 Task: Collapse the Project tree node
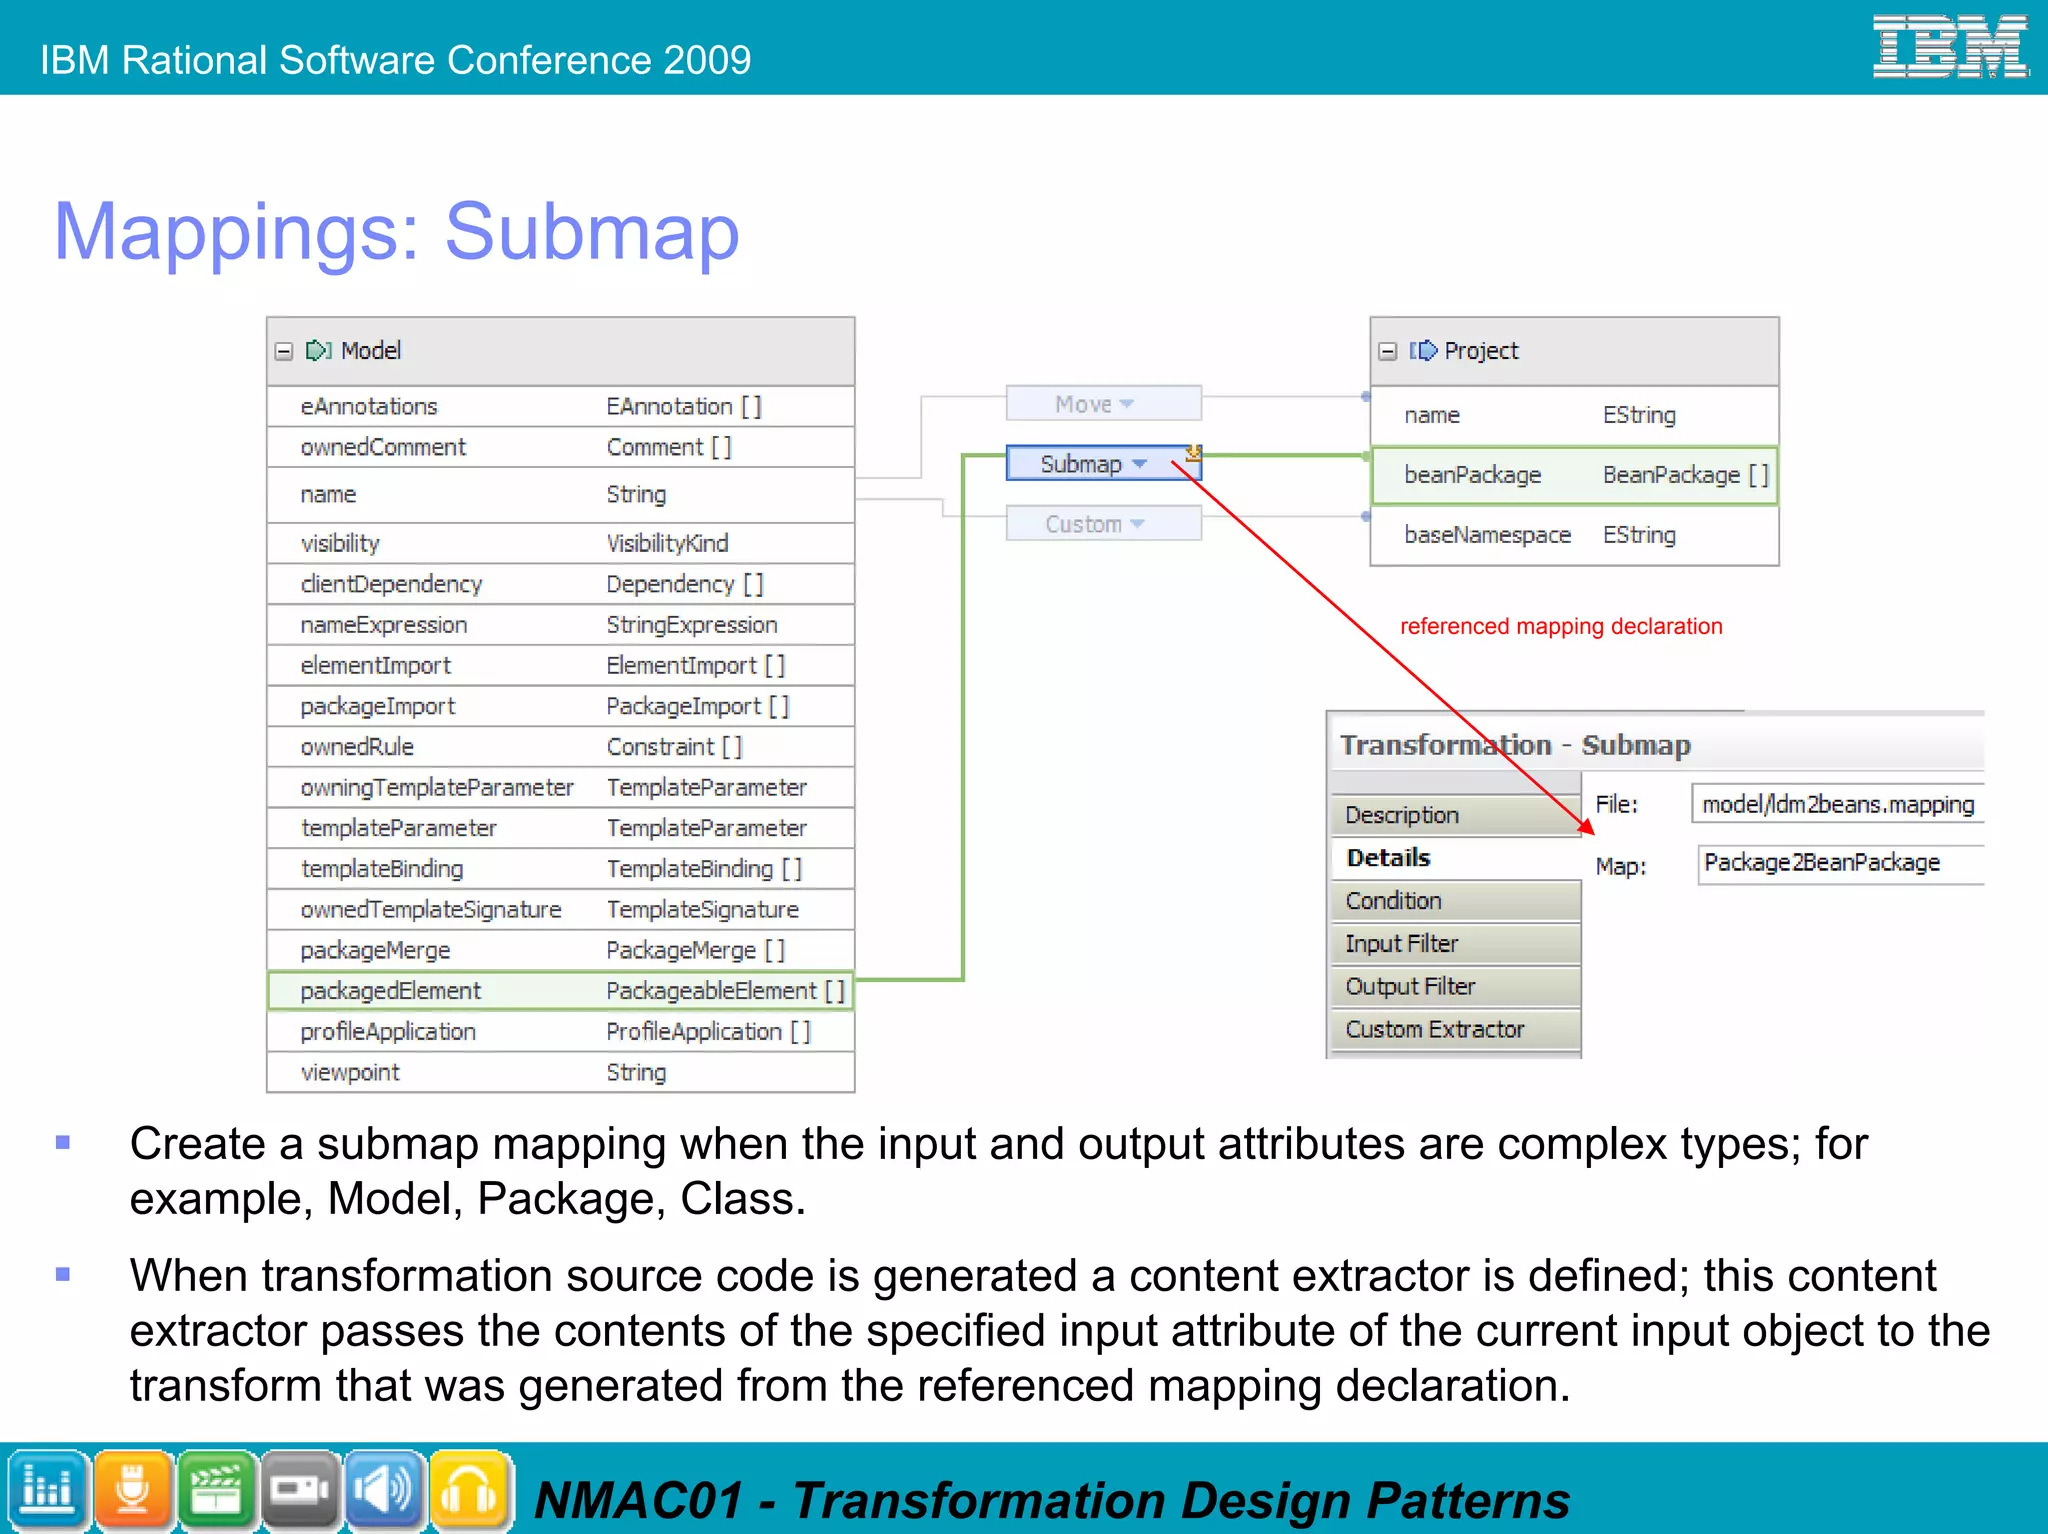(x=1387, y=351)
